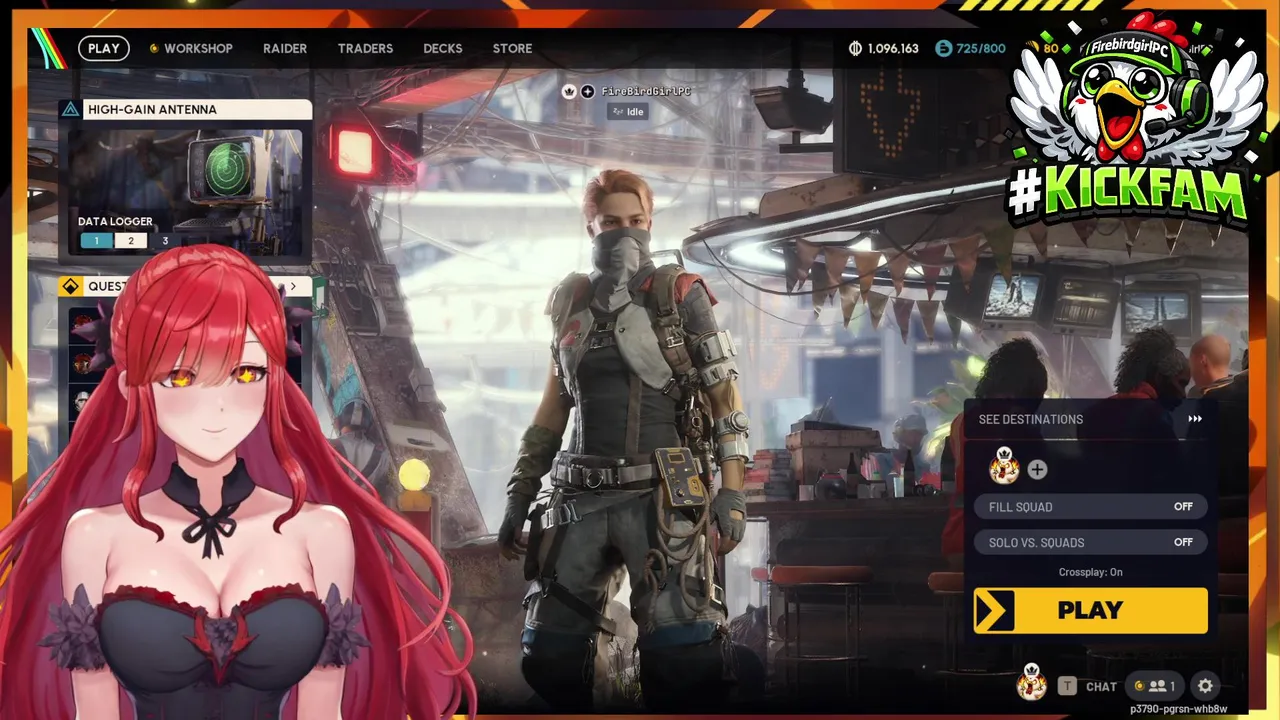Screen dimensions: 1280x720
Task: Open the settings gear icon
Action: click(x=1205, y=686)
